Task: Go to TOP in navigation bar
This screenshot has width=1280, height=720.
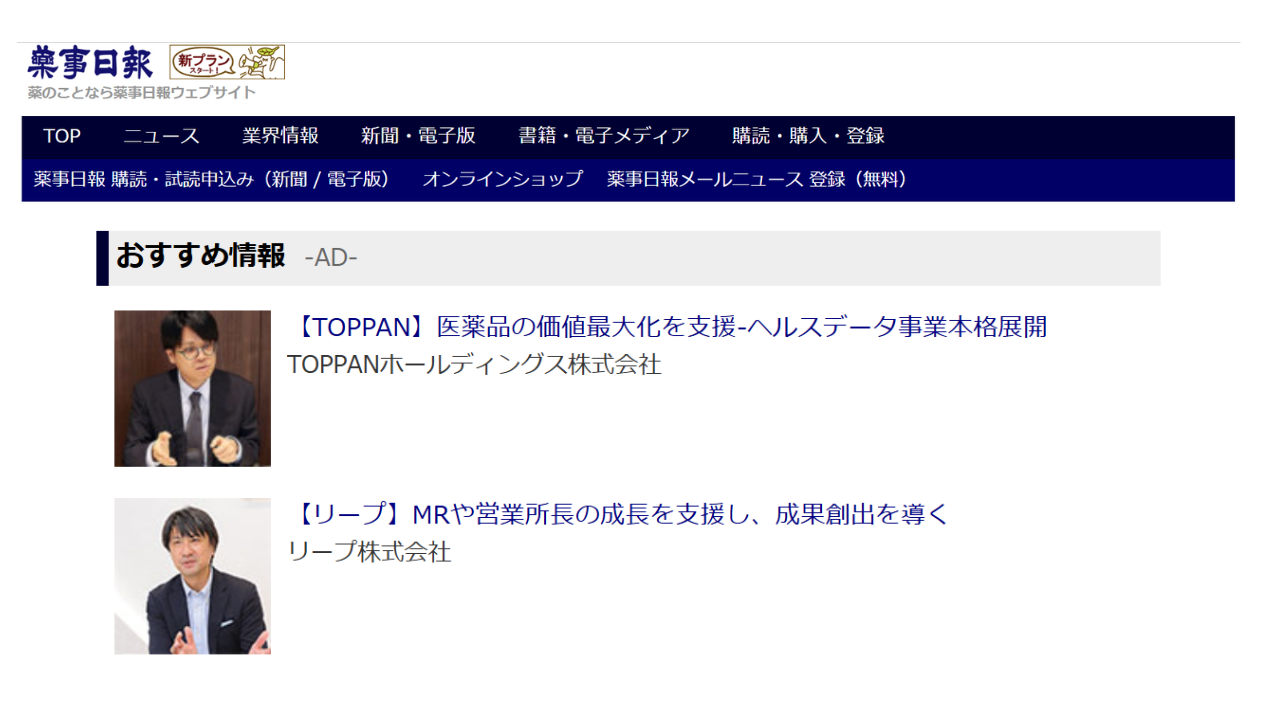Action: pos(62,136)
